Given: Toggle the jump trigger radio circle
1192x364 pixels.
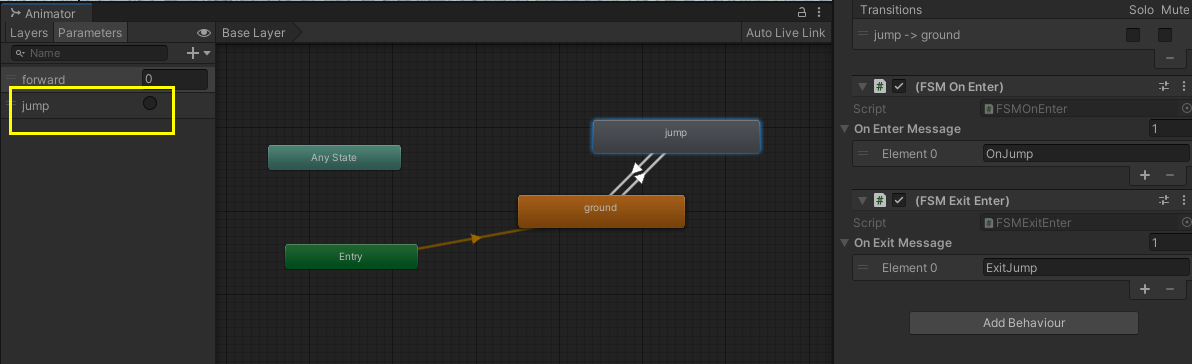Looking at the screenshot, I should click(x=150, y=103).
